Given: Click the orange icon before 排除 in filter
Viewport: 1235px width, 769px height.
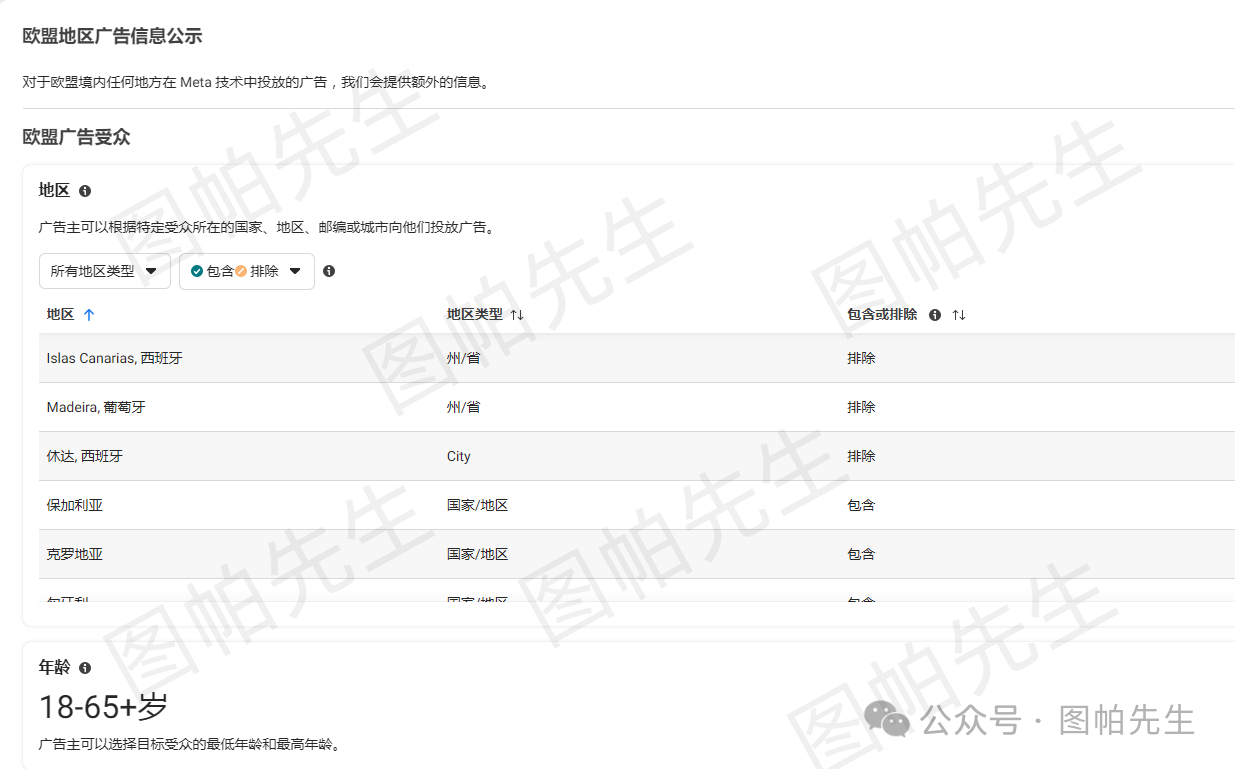Looking at the screenshot, I should 241,271.
